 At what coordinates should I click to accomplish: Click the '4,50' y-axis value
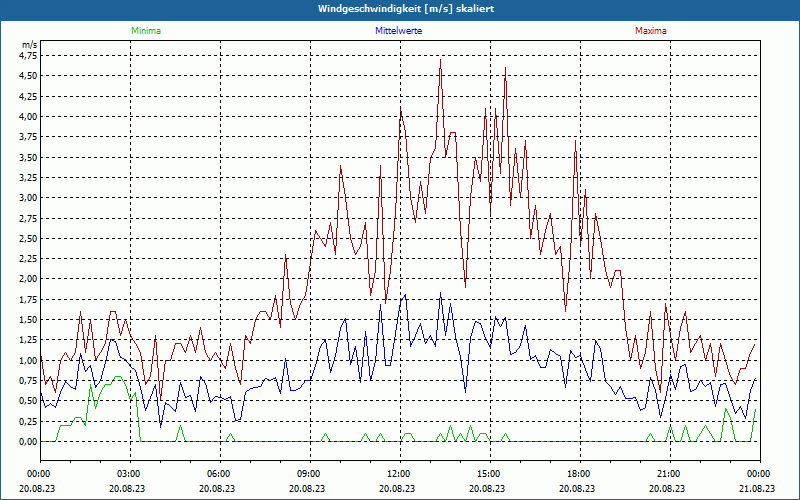(x=29, y=76)
